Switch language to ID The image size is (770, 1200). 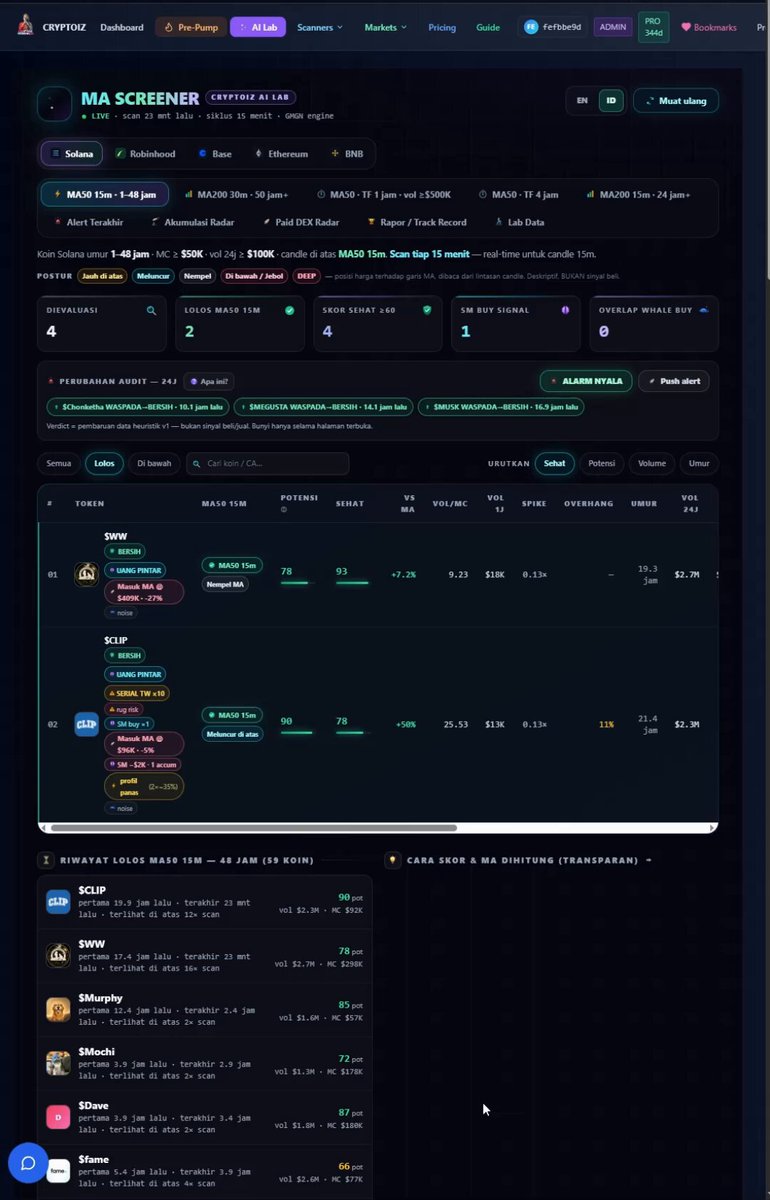[x=610, y=100]
